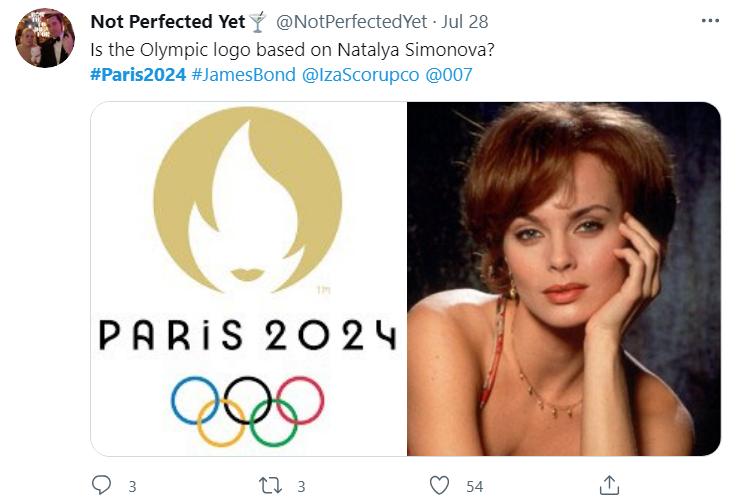Click the share upload icon
The width and height of the screenshot is (738, 503).
(608, 485)
